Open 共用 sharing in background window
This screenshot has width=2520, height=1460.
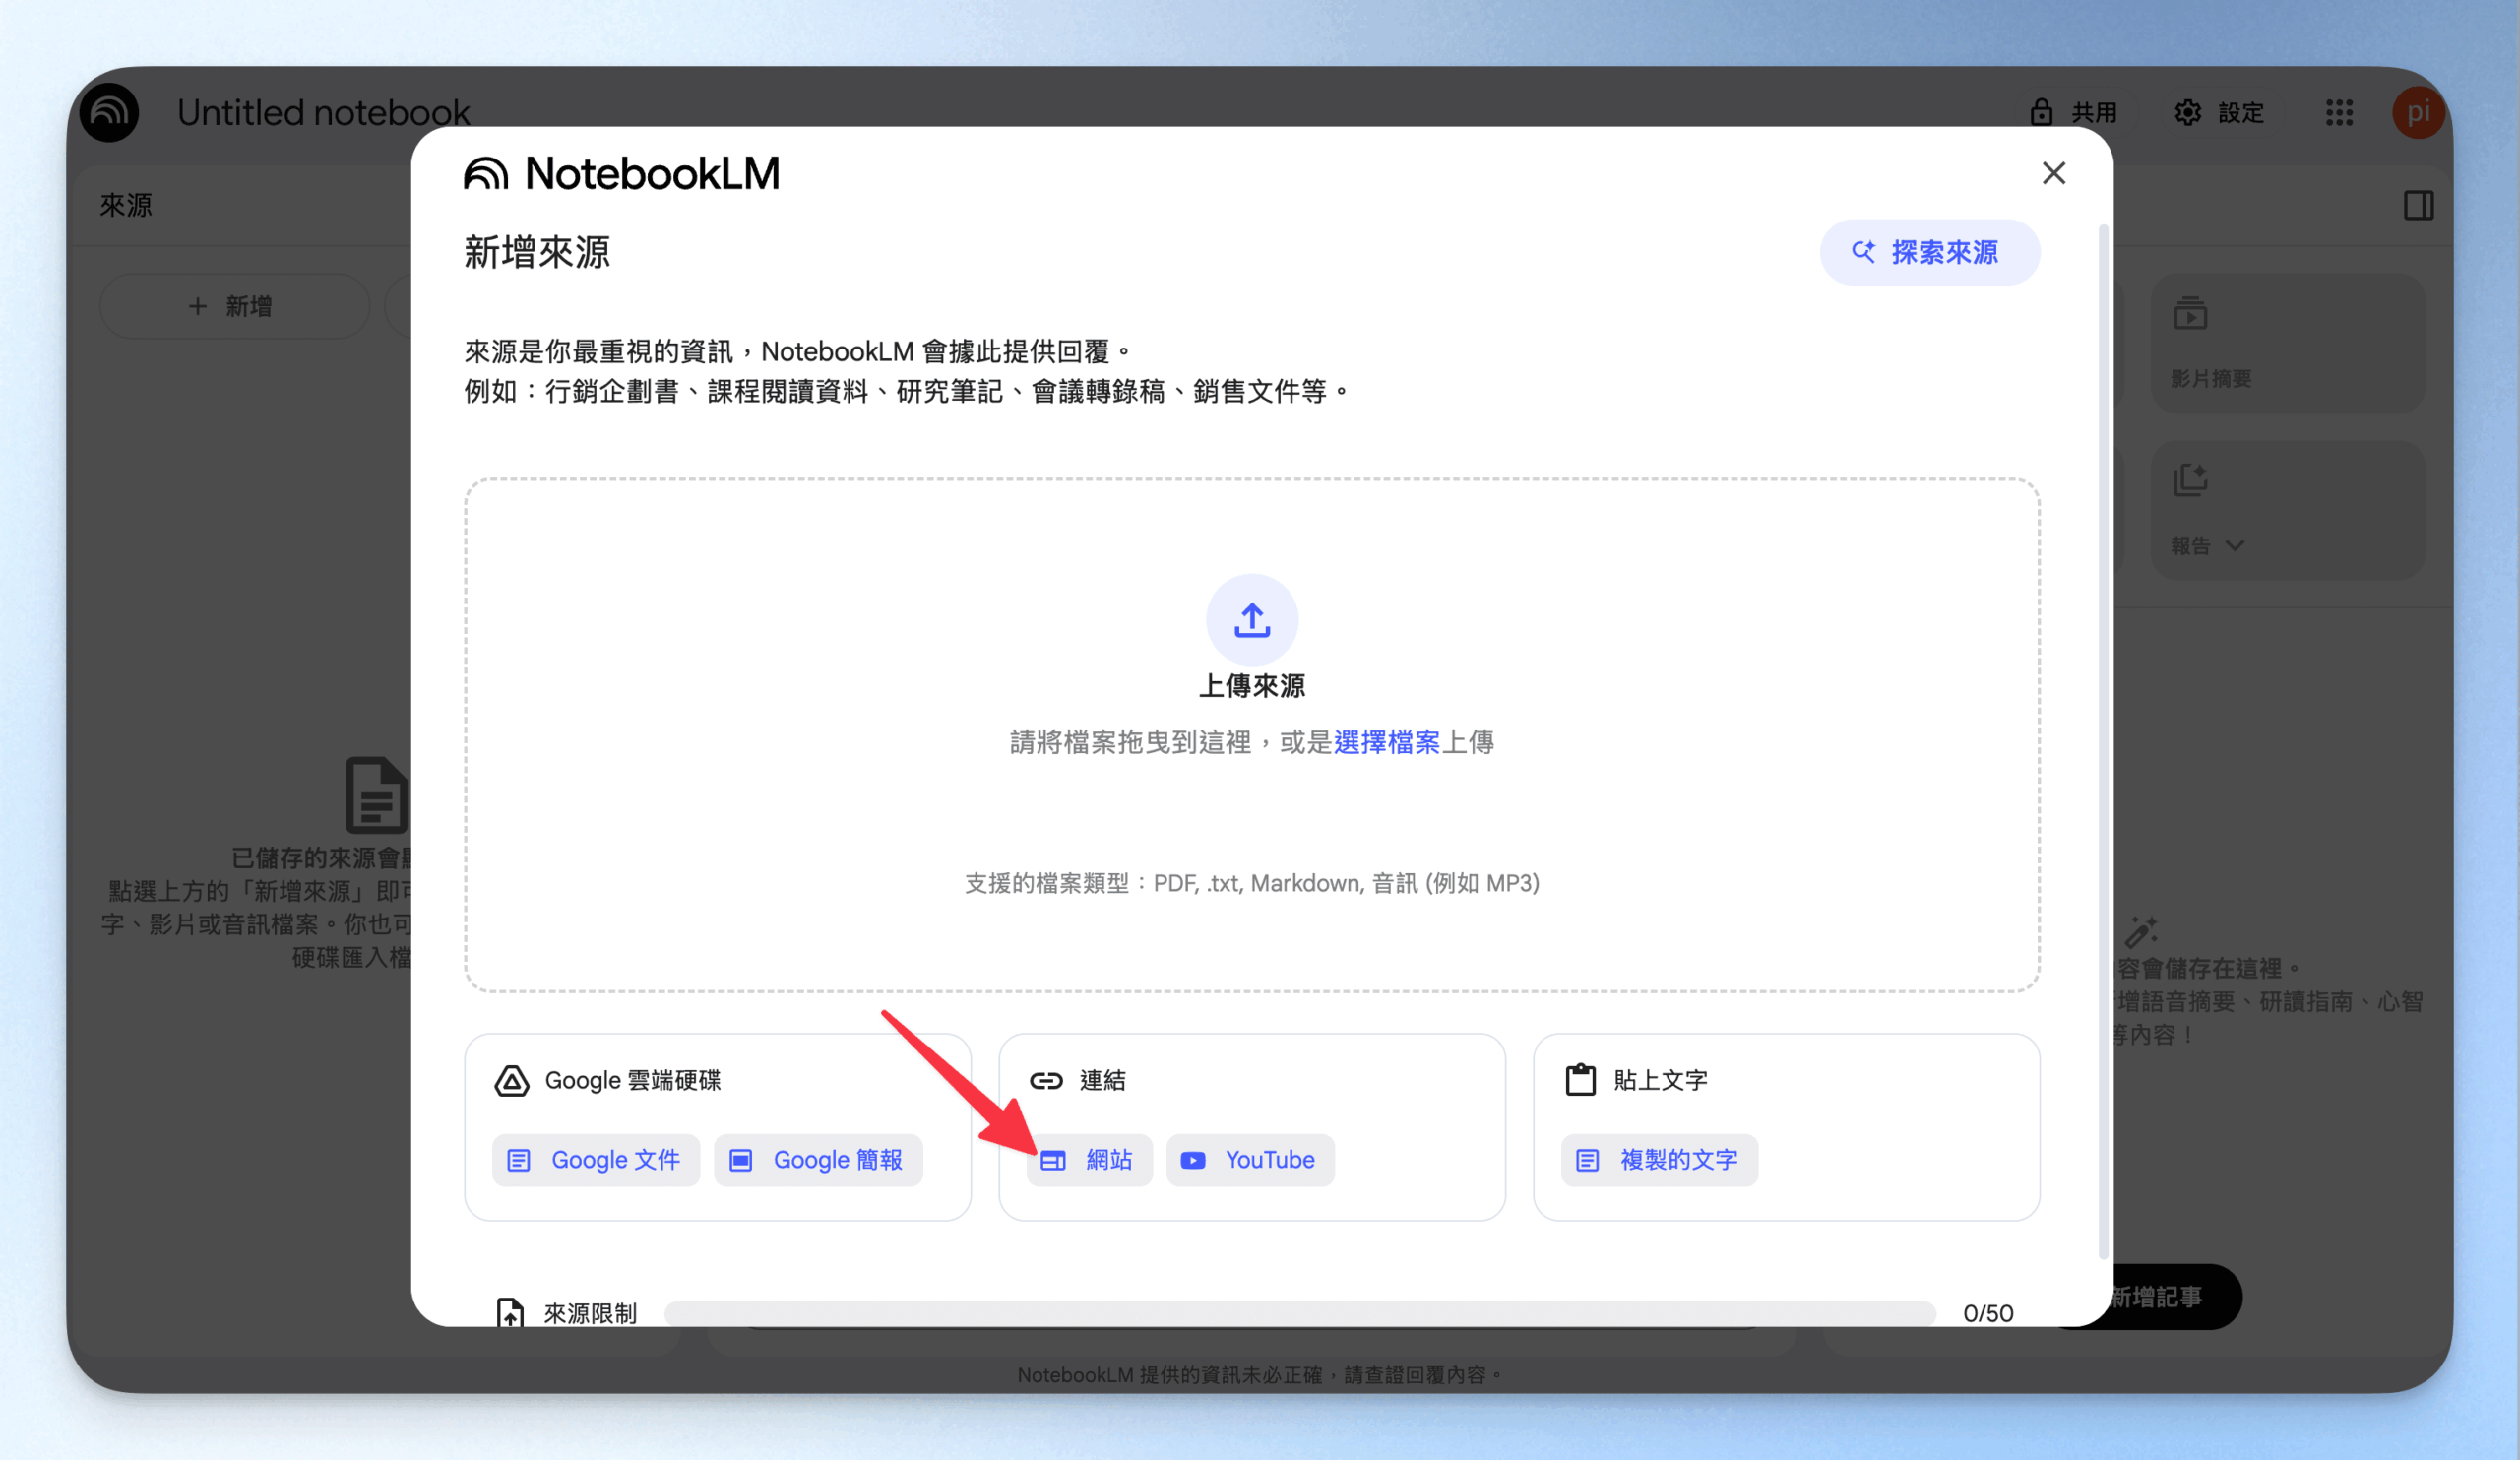coord(2074,112)
